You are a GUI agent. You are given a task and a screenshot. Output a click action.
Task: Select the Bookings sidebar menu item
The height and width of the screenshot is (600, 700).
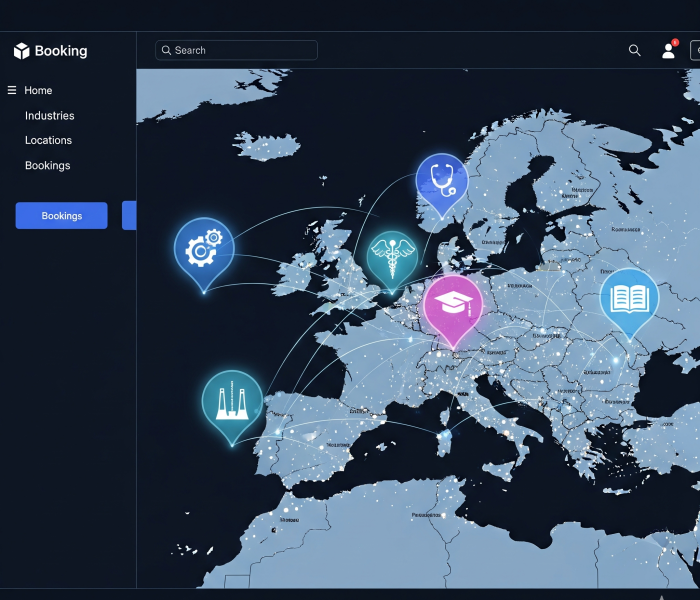(x=47, y=166)
